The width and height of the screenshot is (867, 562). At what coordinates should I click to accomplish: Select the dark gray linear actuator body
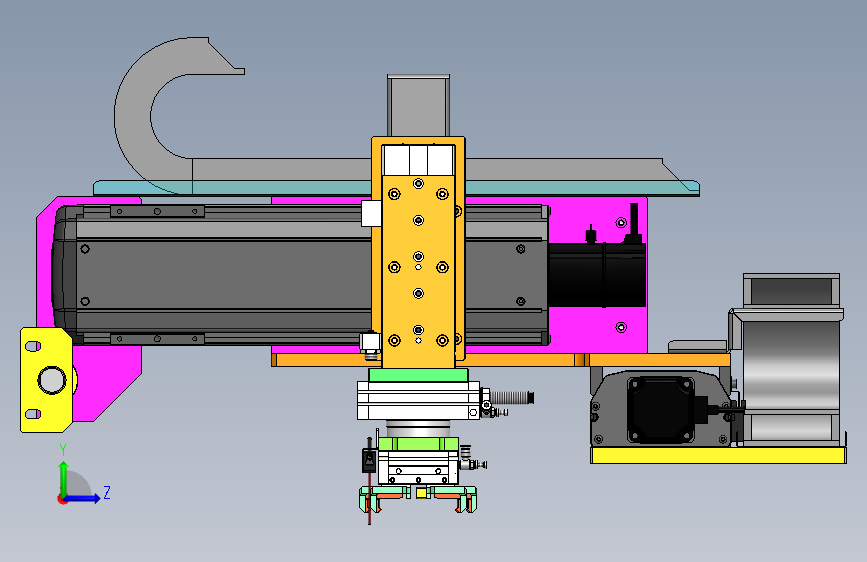(221, 275)
